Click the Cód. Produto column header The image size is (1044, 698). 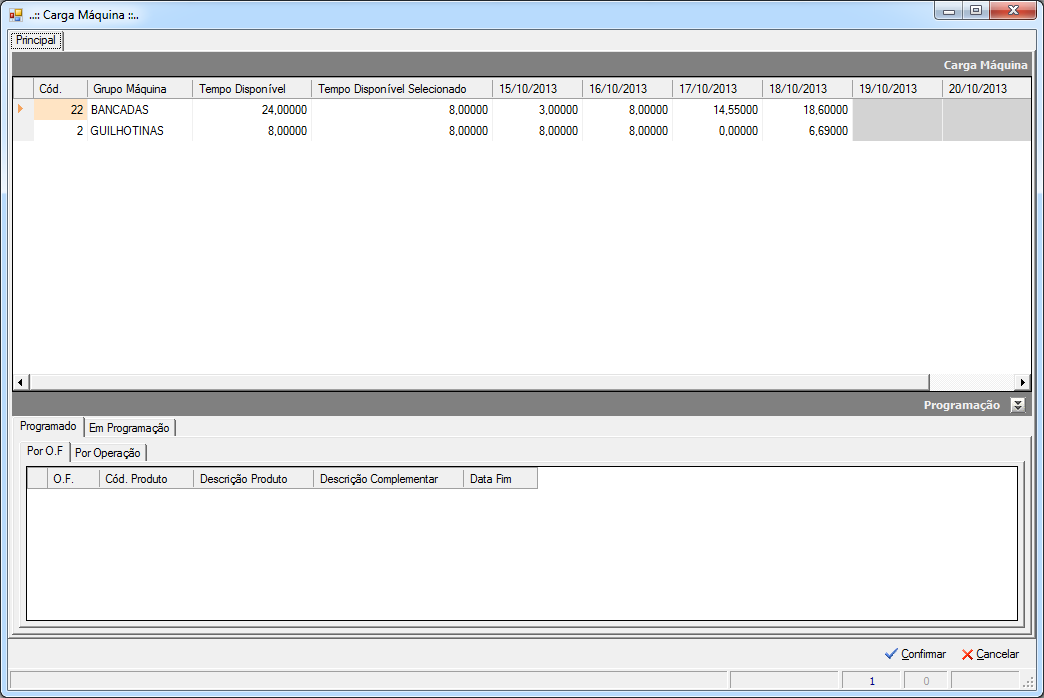[146, 479]
